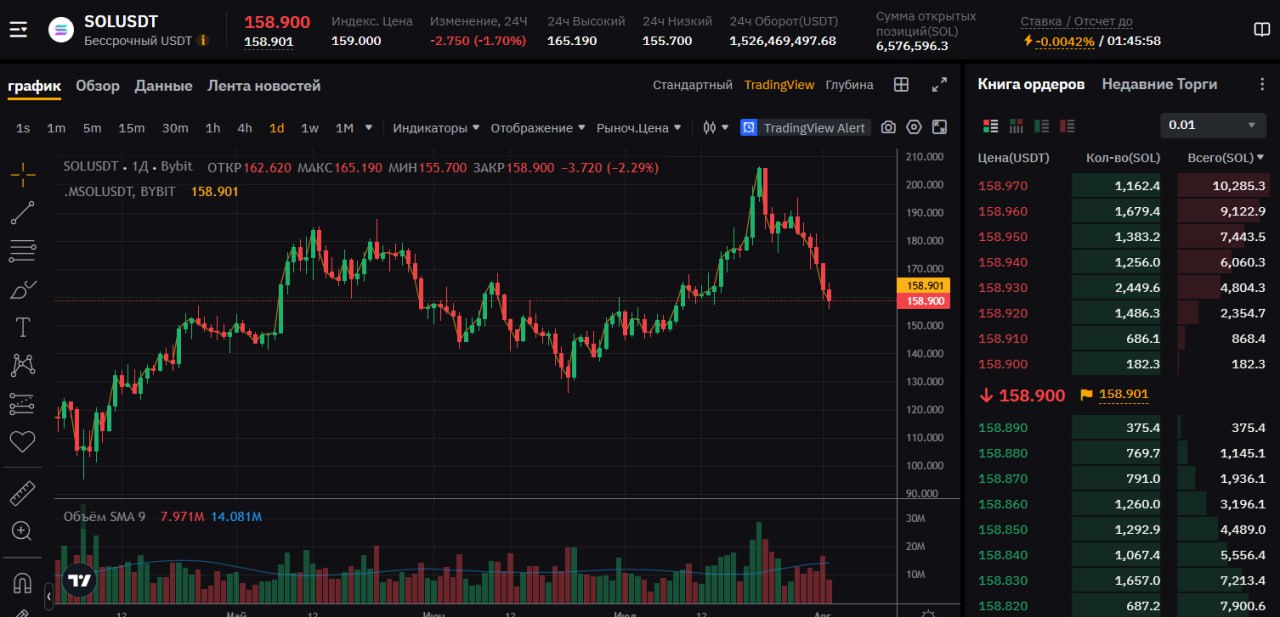Screen dimensions: 1280x617
Task: Select the brush drawing tool
Action: pos(22,289)
